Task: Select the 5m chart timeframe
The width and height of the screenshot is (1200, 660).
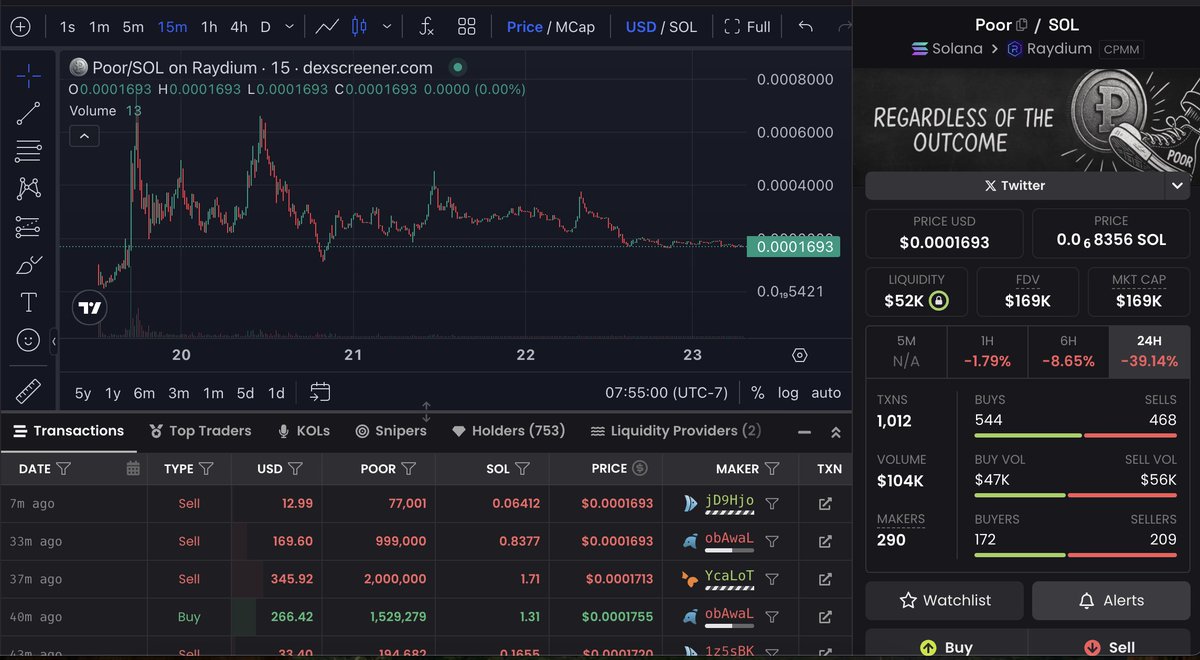Action: point(133,27)
